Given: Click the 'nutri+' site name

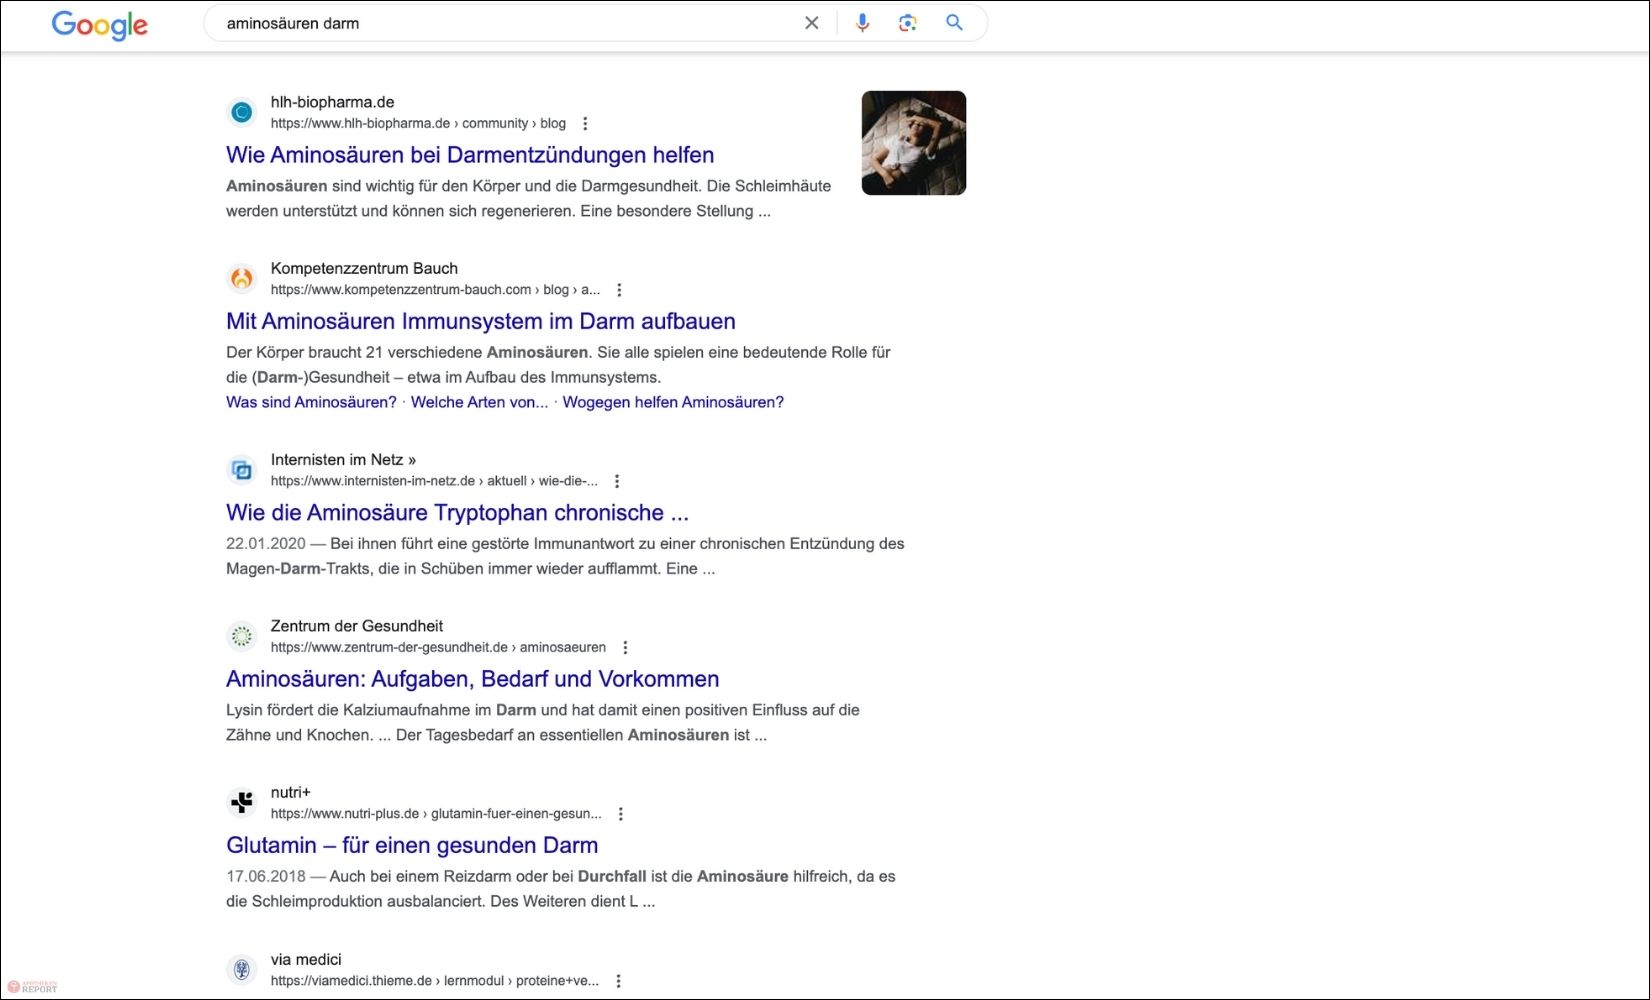Looking at the screenshot, I should [x=290, y=792].
